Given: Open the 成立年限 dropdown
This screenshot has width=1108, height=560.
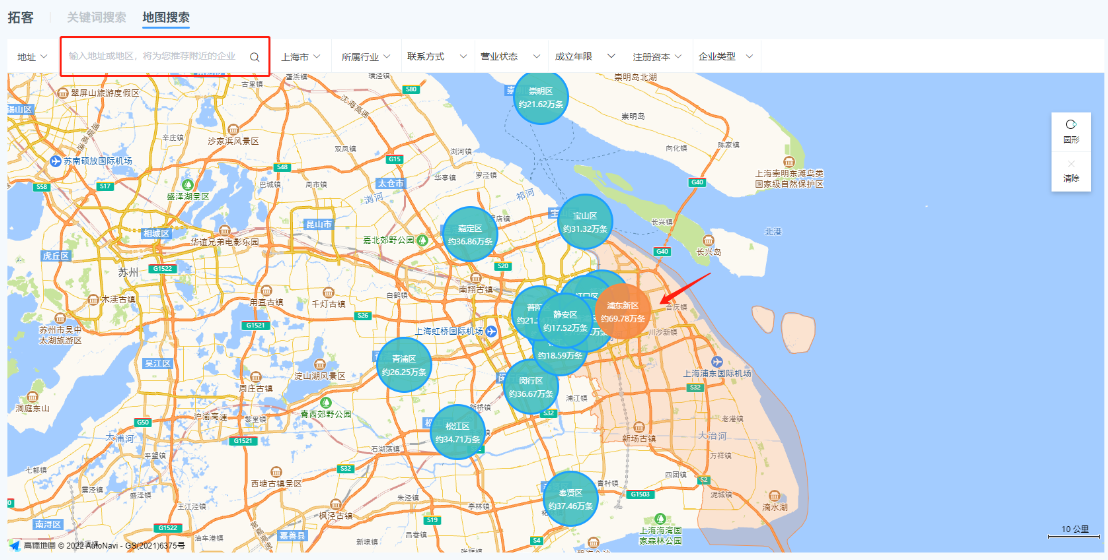Looking at the screenshot, I should pyautogui.click(x=585, y=57).
